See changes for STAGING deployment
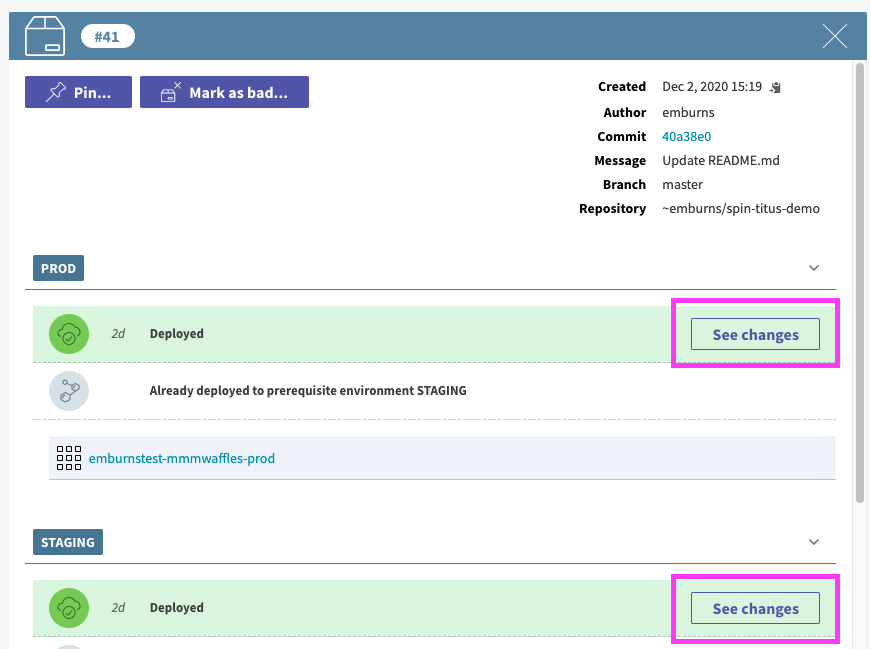The image size is (870, 649). click(x=755, y=608)
